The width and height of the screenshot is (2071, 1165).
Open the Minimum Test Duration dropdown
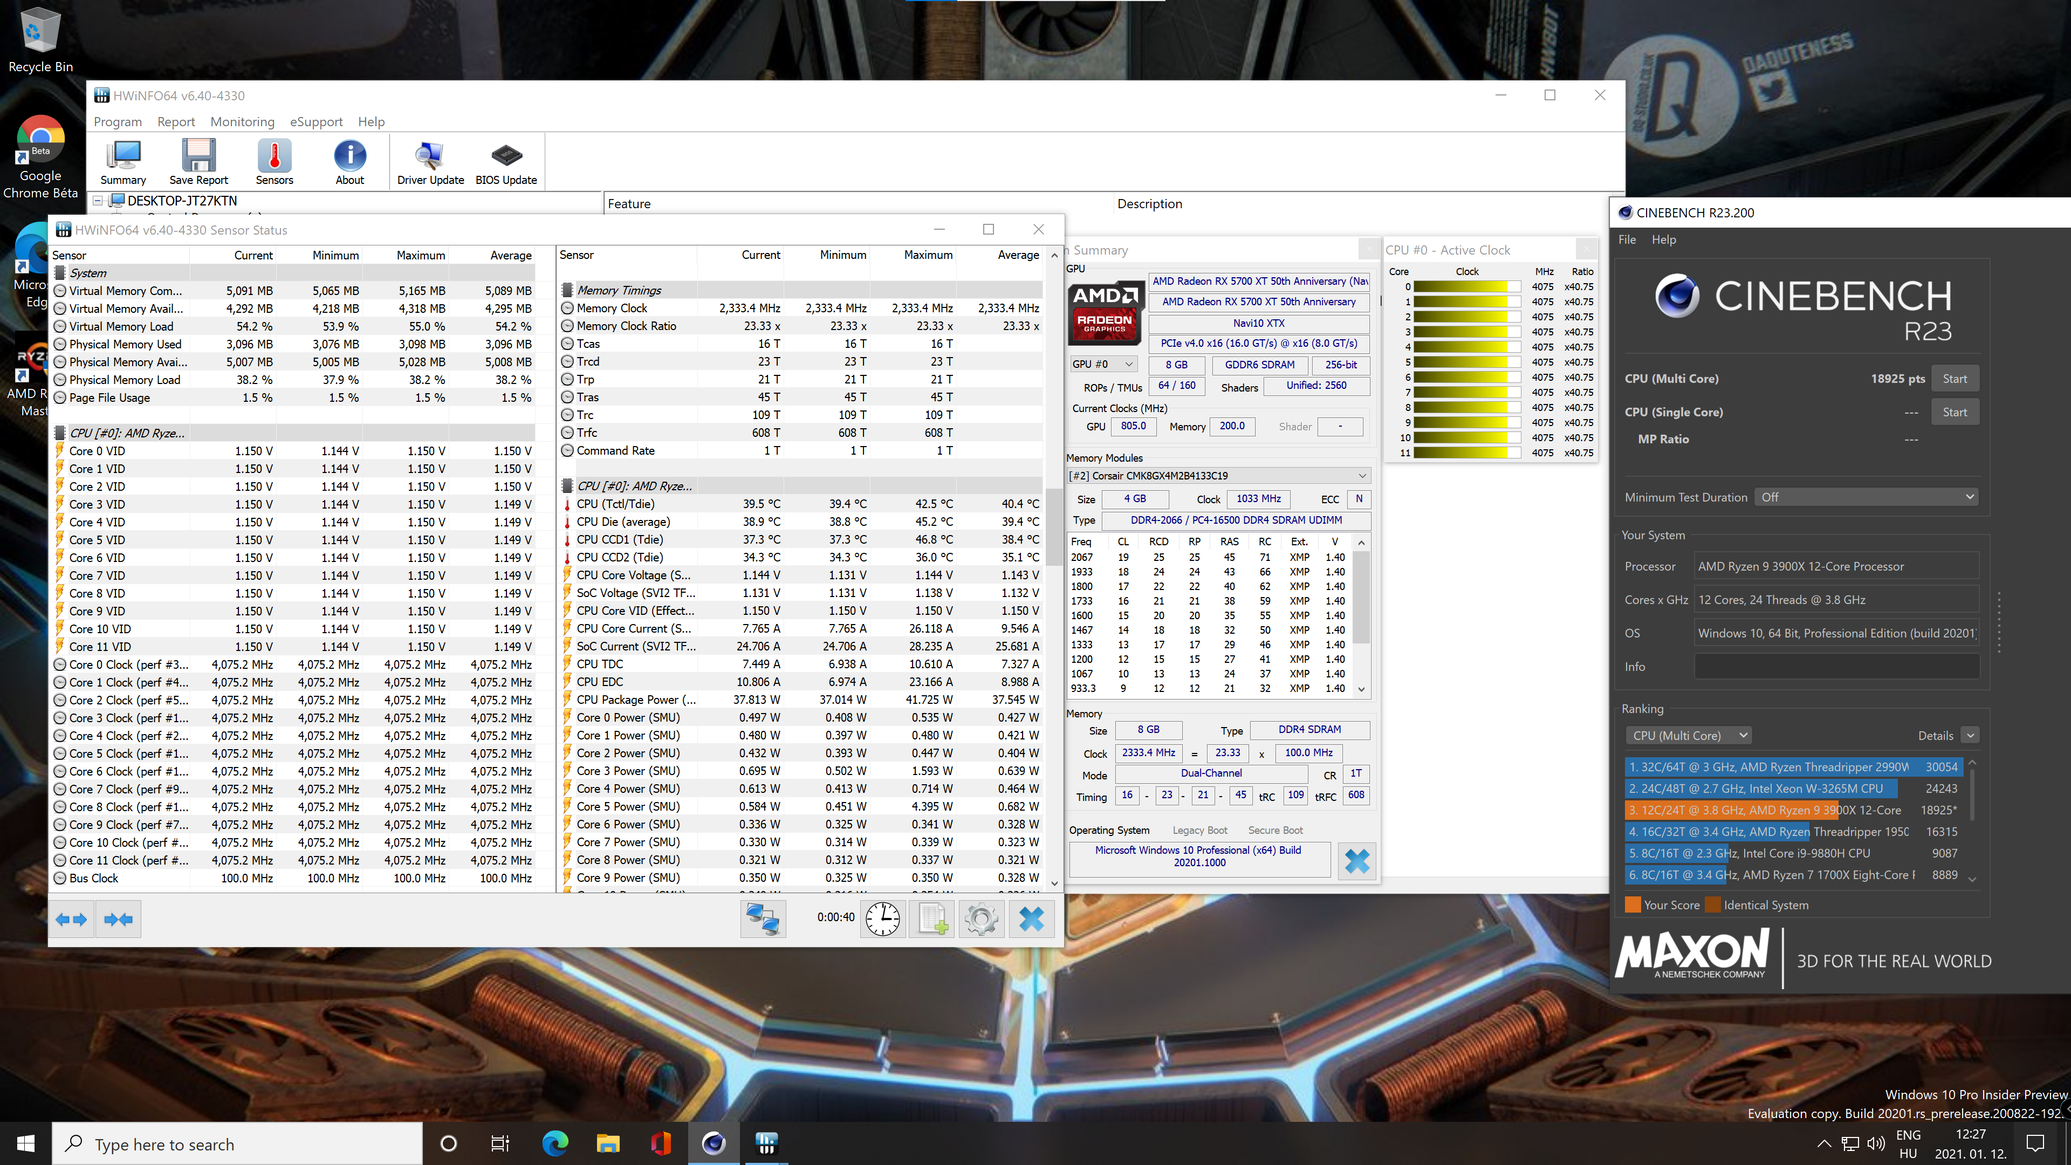1866,497
